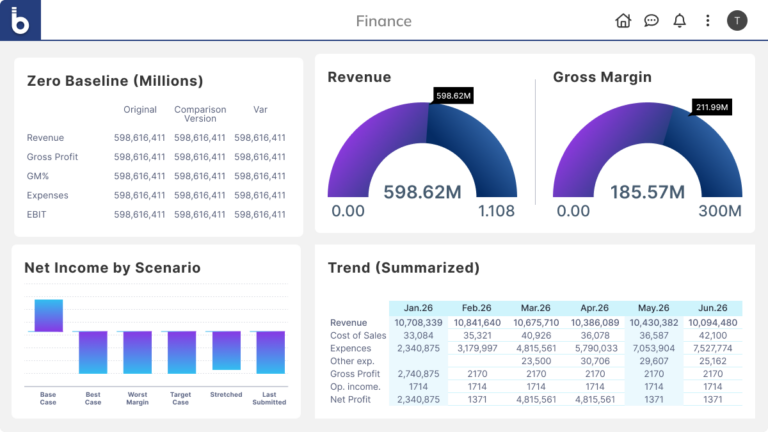Select the Base Case bar
This screenshot has width=768, height=432.
49,315
